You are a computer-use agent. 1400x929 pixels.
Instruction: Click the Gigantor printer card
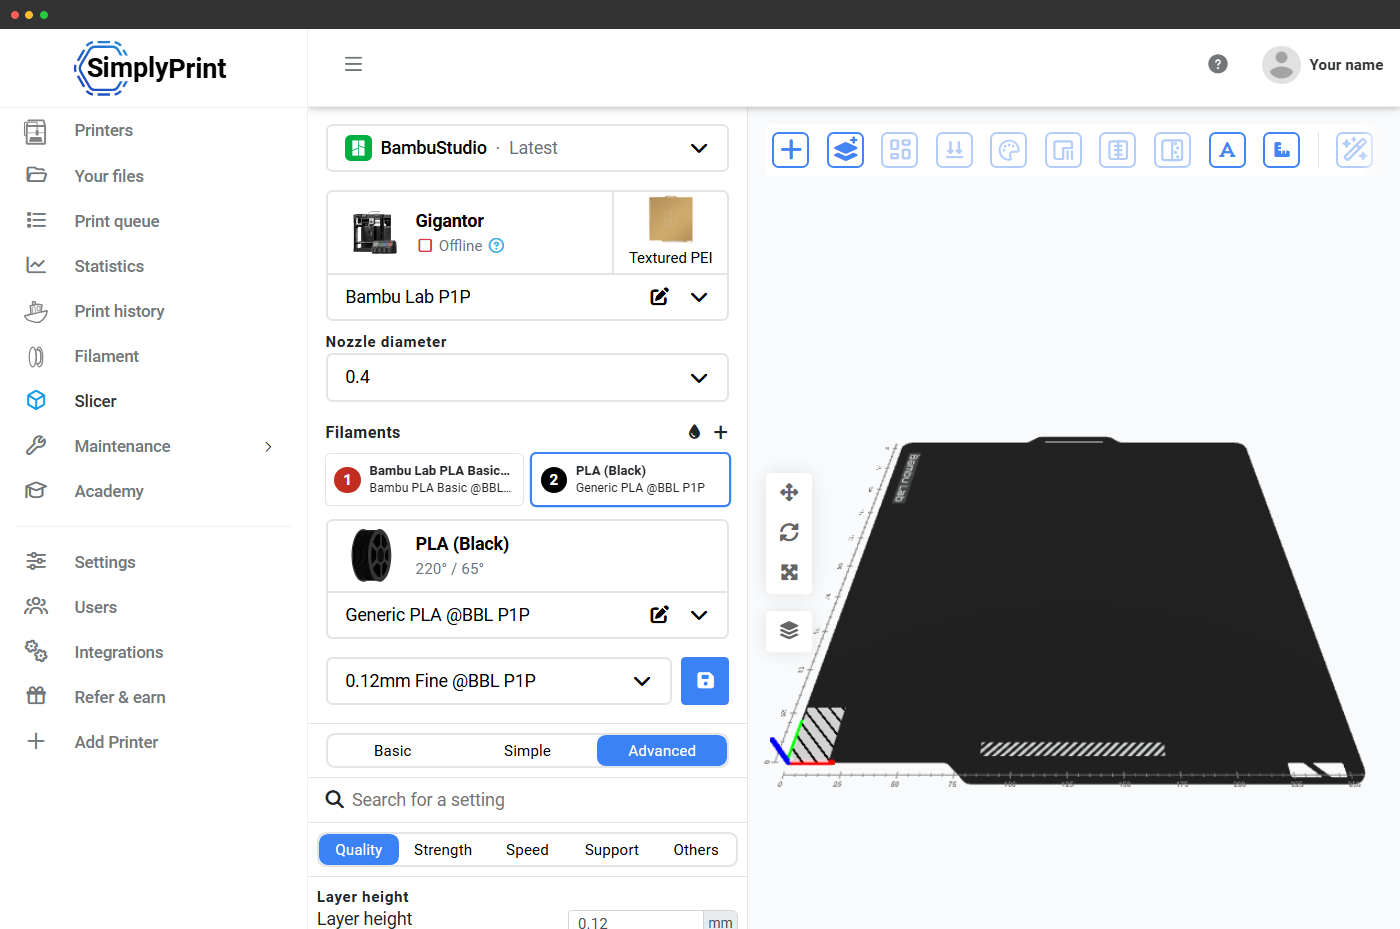click(x=470, y=232)
